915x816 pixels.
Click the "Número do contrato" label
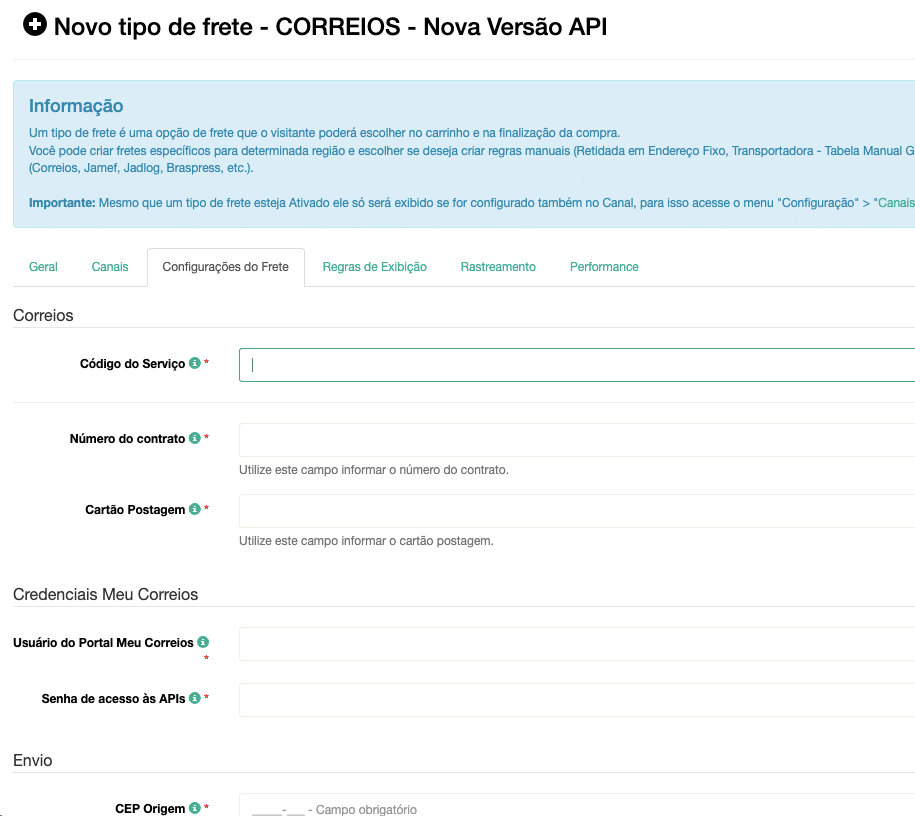127,438
